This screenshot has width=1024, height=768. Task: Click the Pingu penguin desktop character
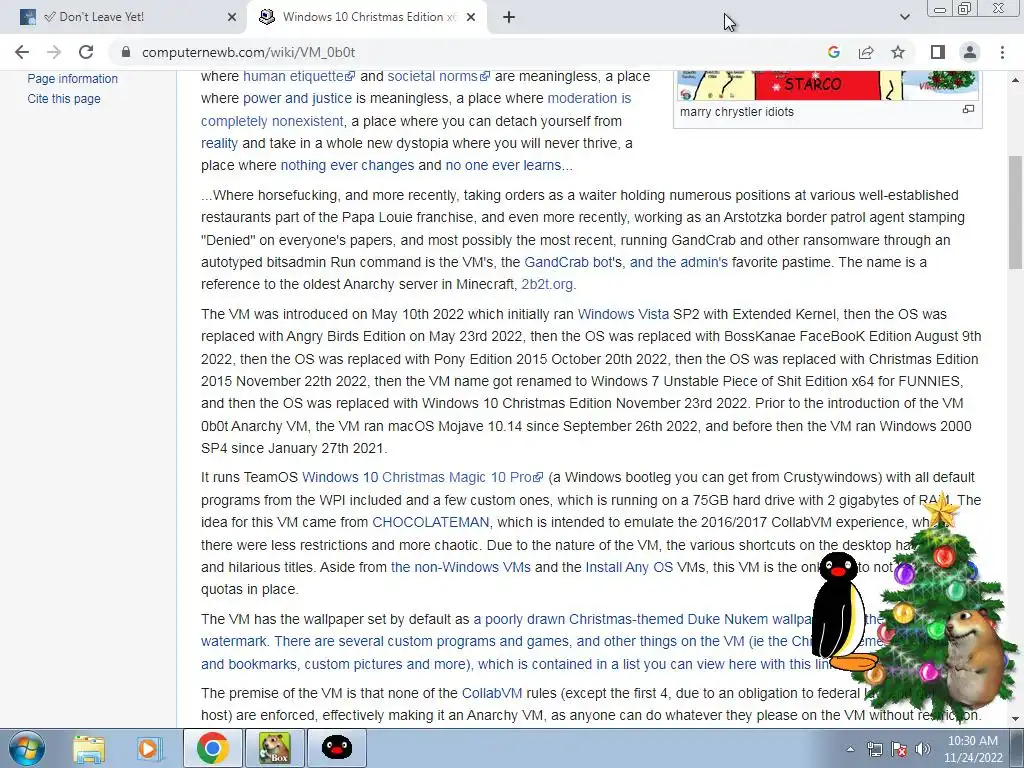pyautogui.click(x=840, y=612)
